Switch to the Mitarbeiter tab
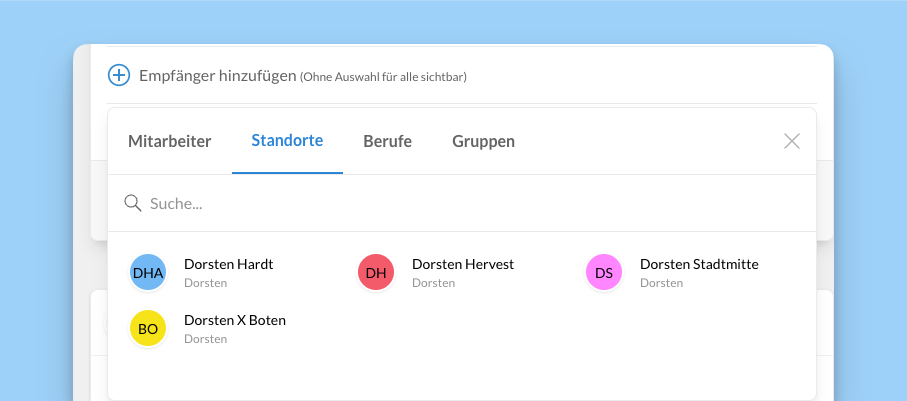 (170, 141)
